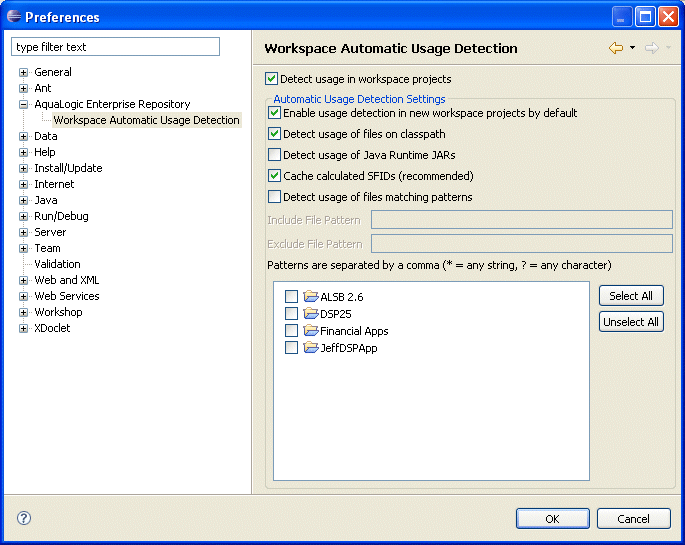Enable Detect usage of Java Runtime JARs
The height and width of the screenshot is (545, 685).
tap(274, 155)
